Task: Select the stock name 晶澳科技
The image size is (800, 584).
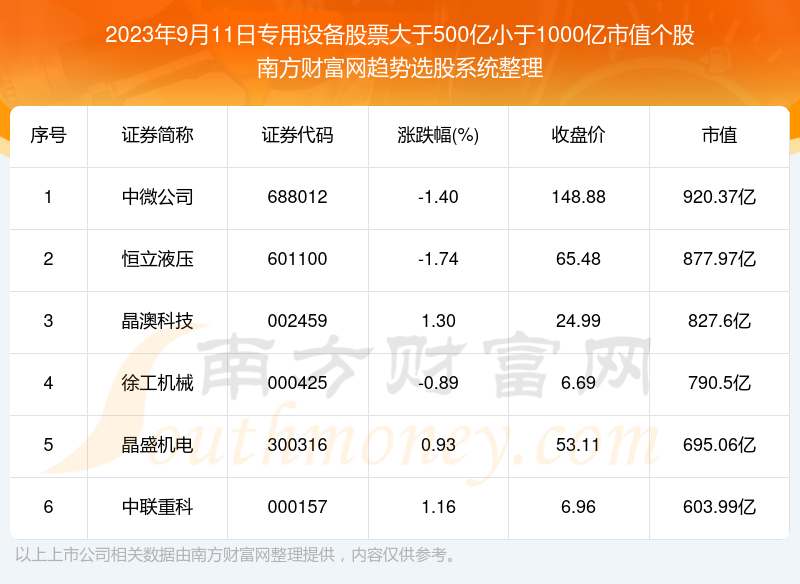Action: click(157, 321)
